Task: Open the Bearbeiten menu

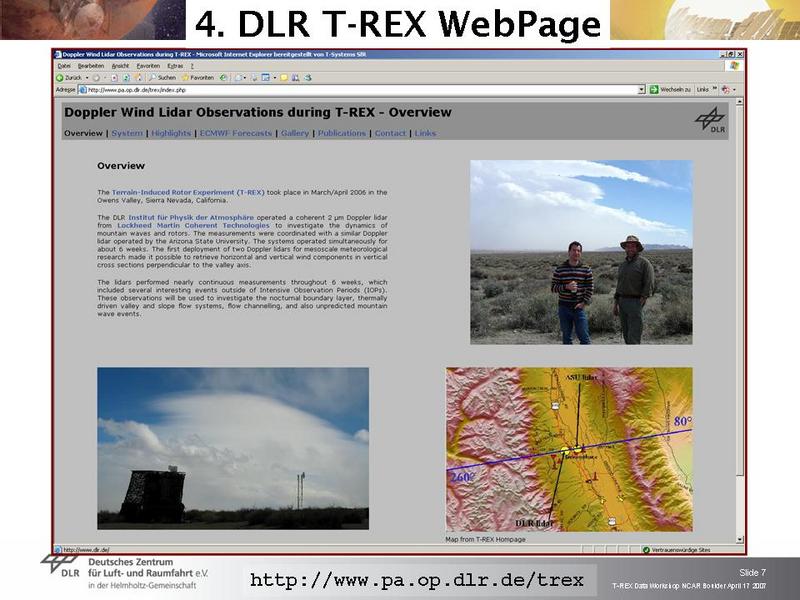Action: point(91,66)
